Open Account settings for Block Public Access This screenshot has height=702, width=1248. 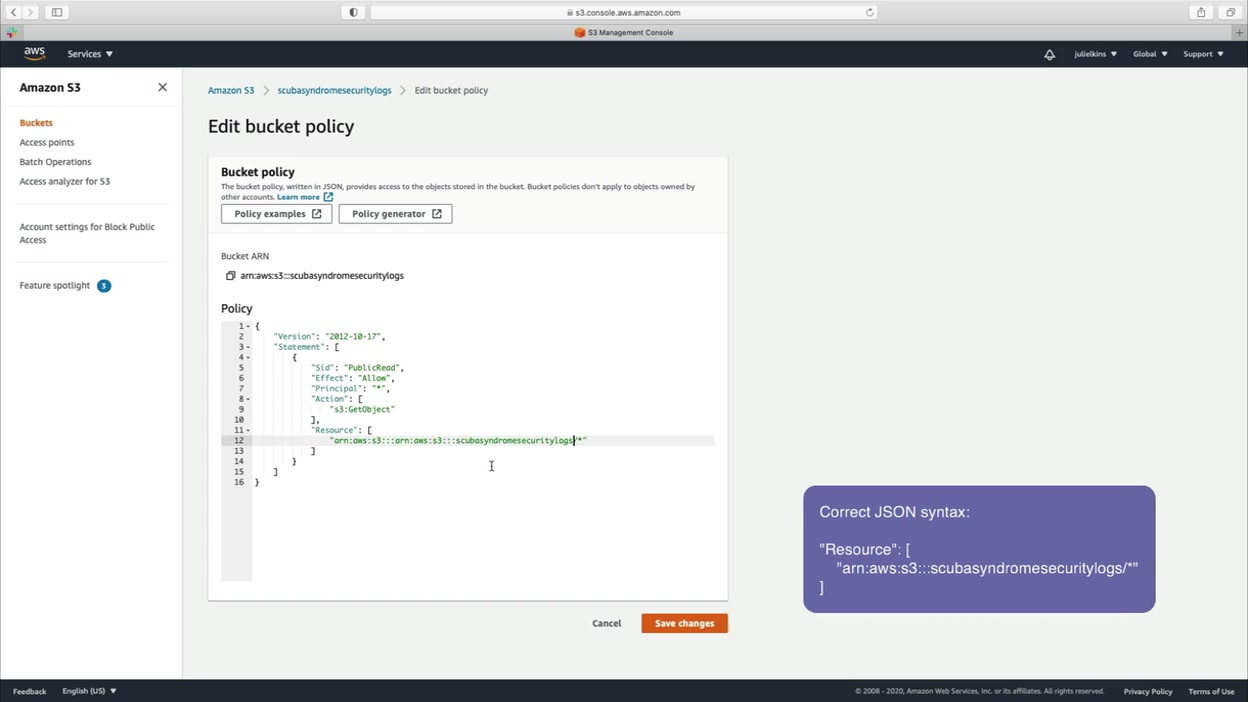[87, 233]
